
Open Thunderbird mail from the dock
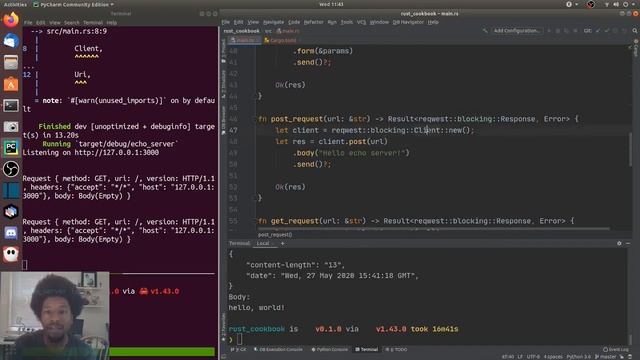(11, 41)
